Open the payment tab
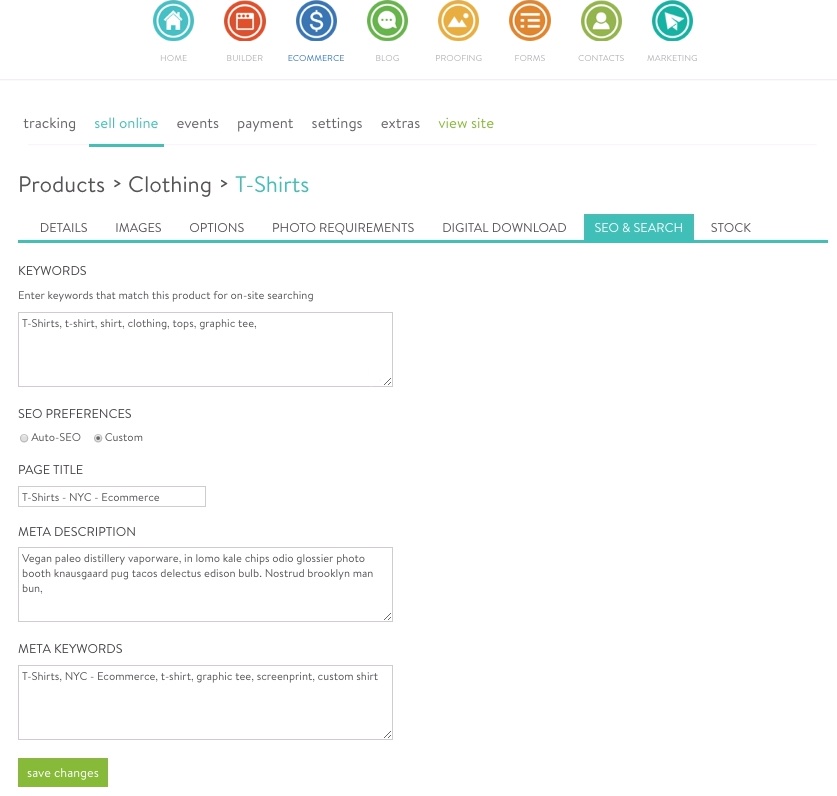Viewport: 837px width, 796px height. (x=265, y=123)
